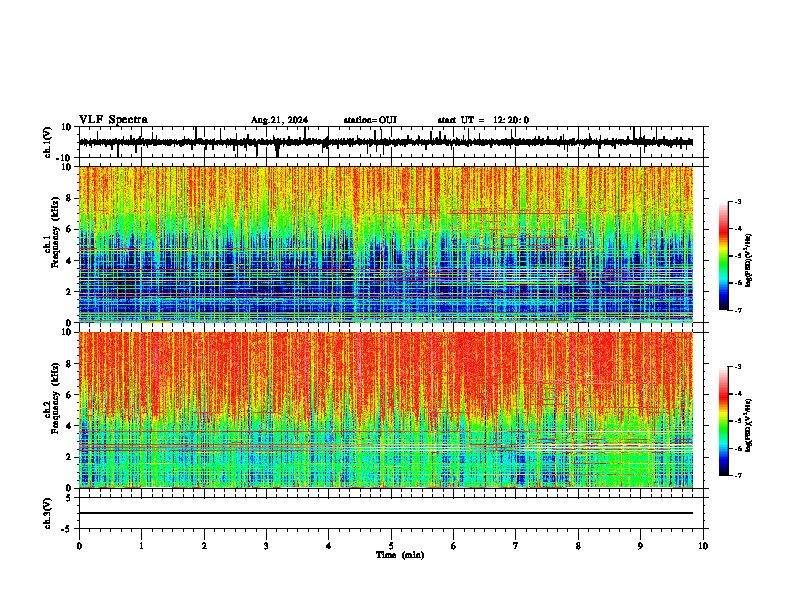Viewport: 792px width, 612px height.
Task: Click the "station=OUJ" label
Action: [x=370, y=120]
